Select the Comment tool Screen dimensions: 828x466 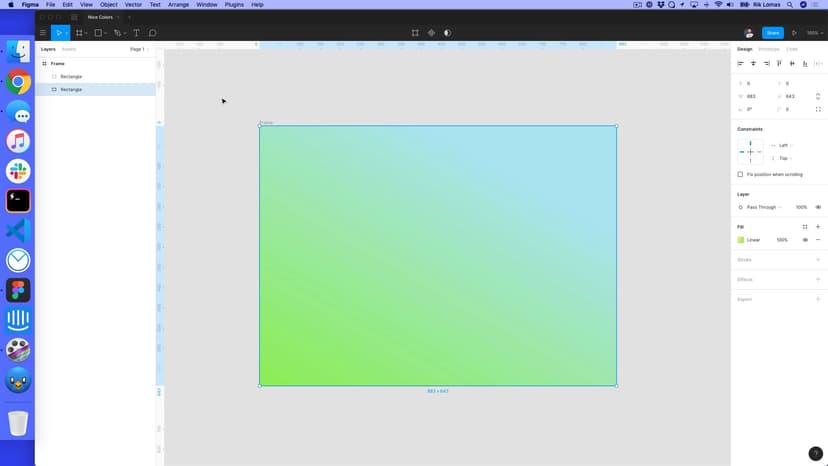tap(153, 33)
